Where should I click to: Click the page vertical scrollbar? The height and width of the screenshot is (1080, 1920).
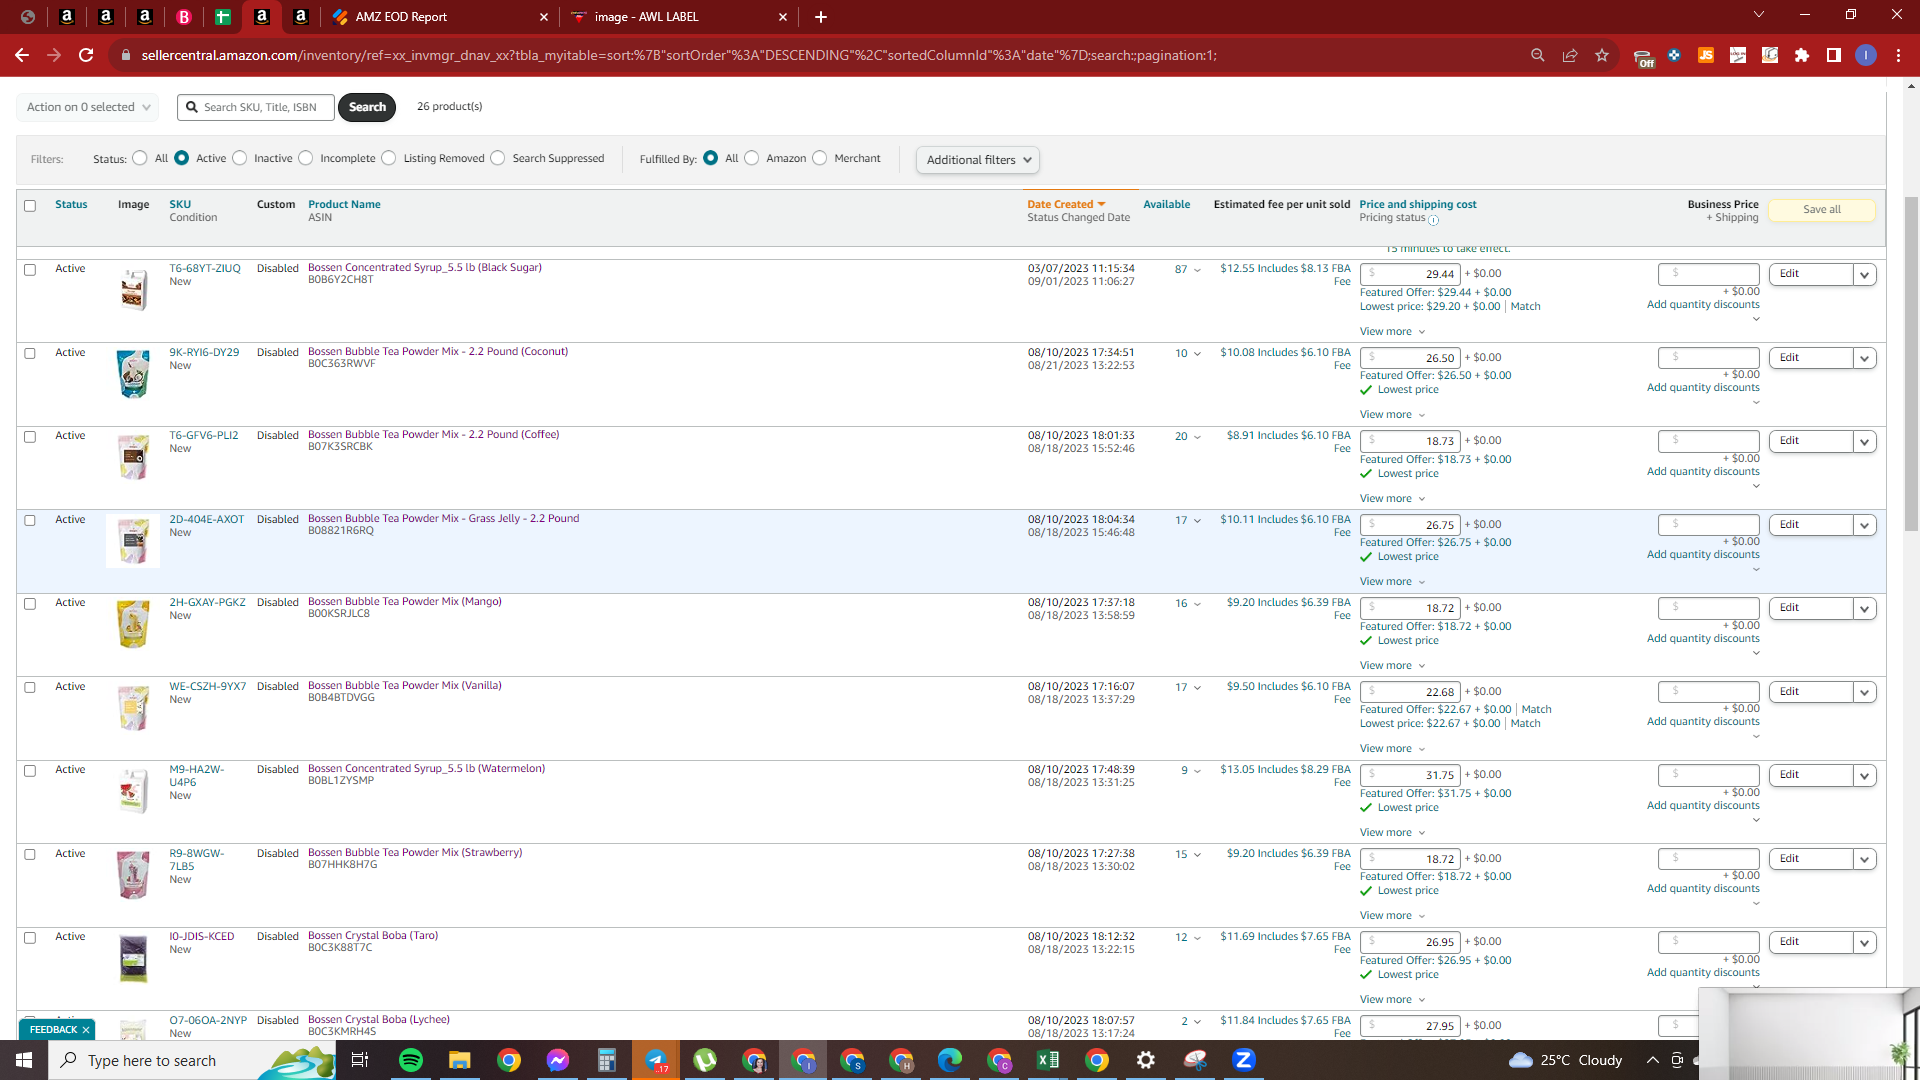pyautogui.click(x=1911, y=365)
